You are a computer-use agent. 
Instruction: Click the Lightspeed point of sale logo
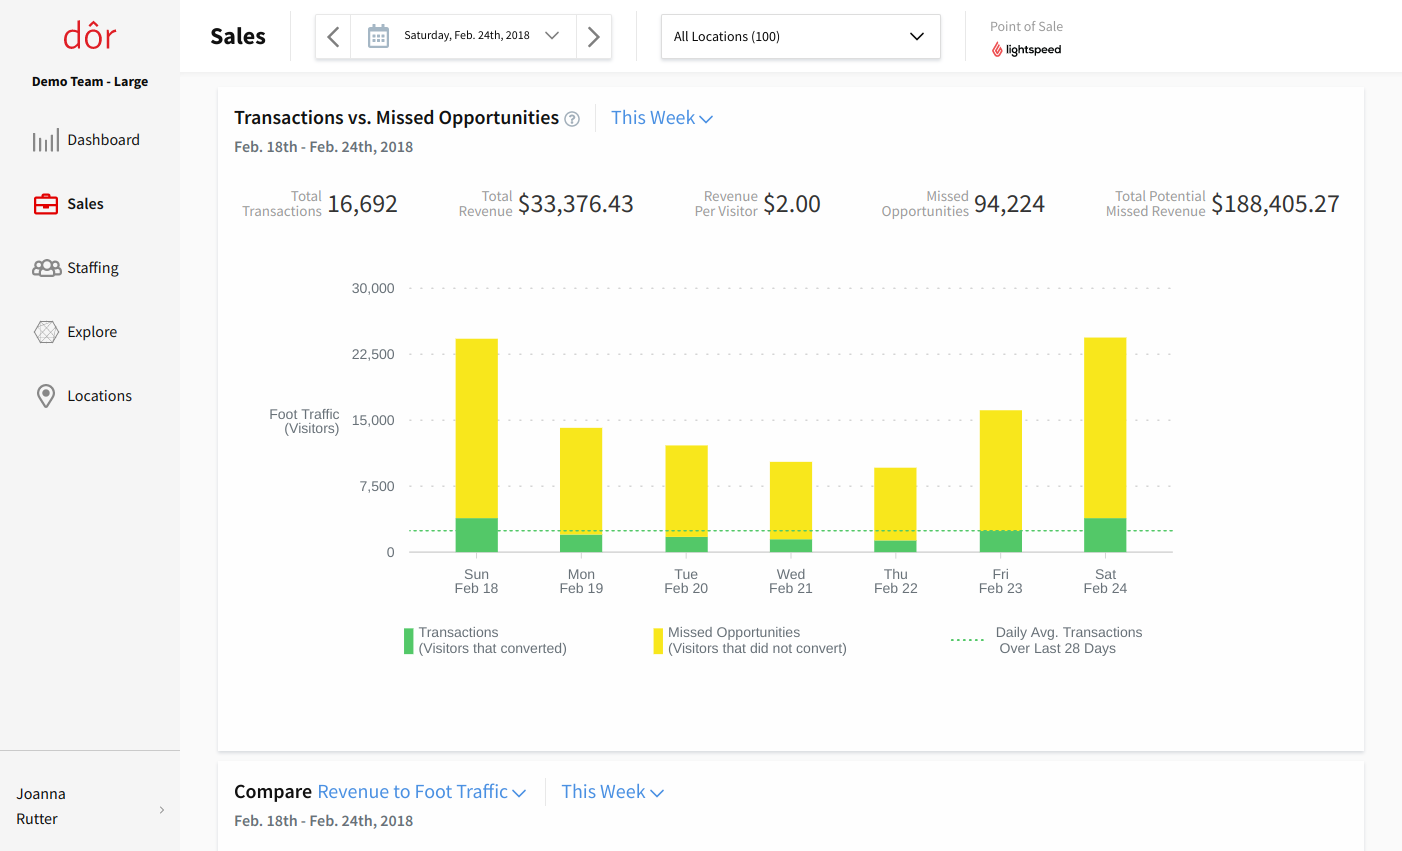click(x=1026, y=48)
